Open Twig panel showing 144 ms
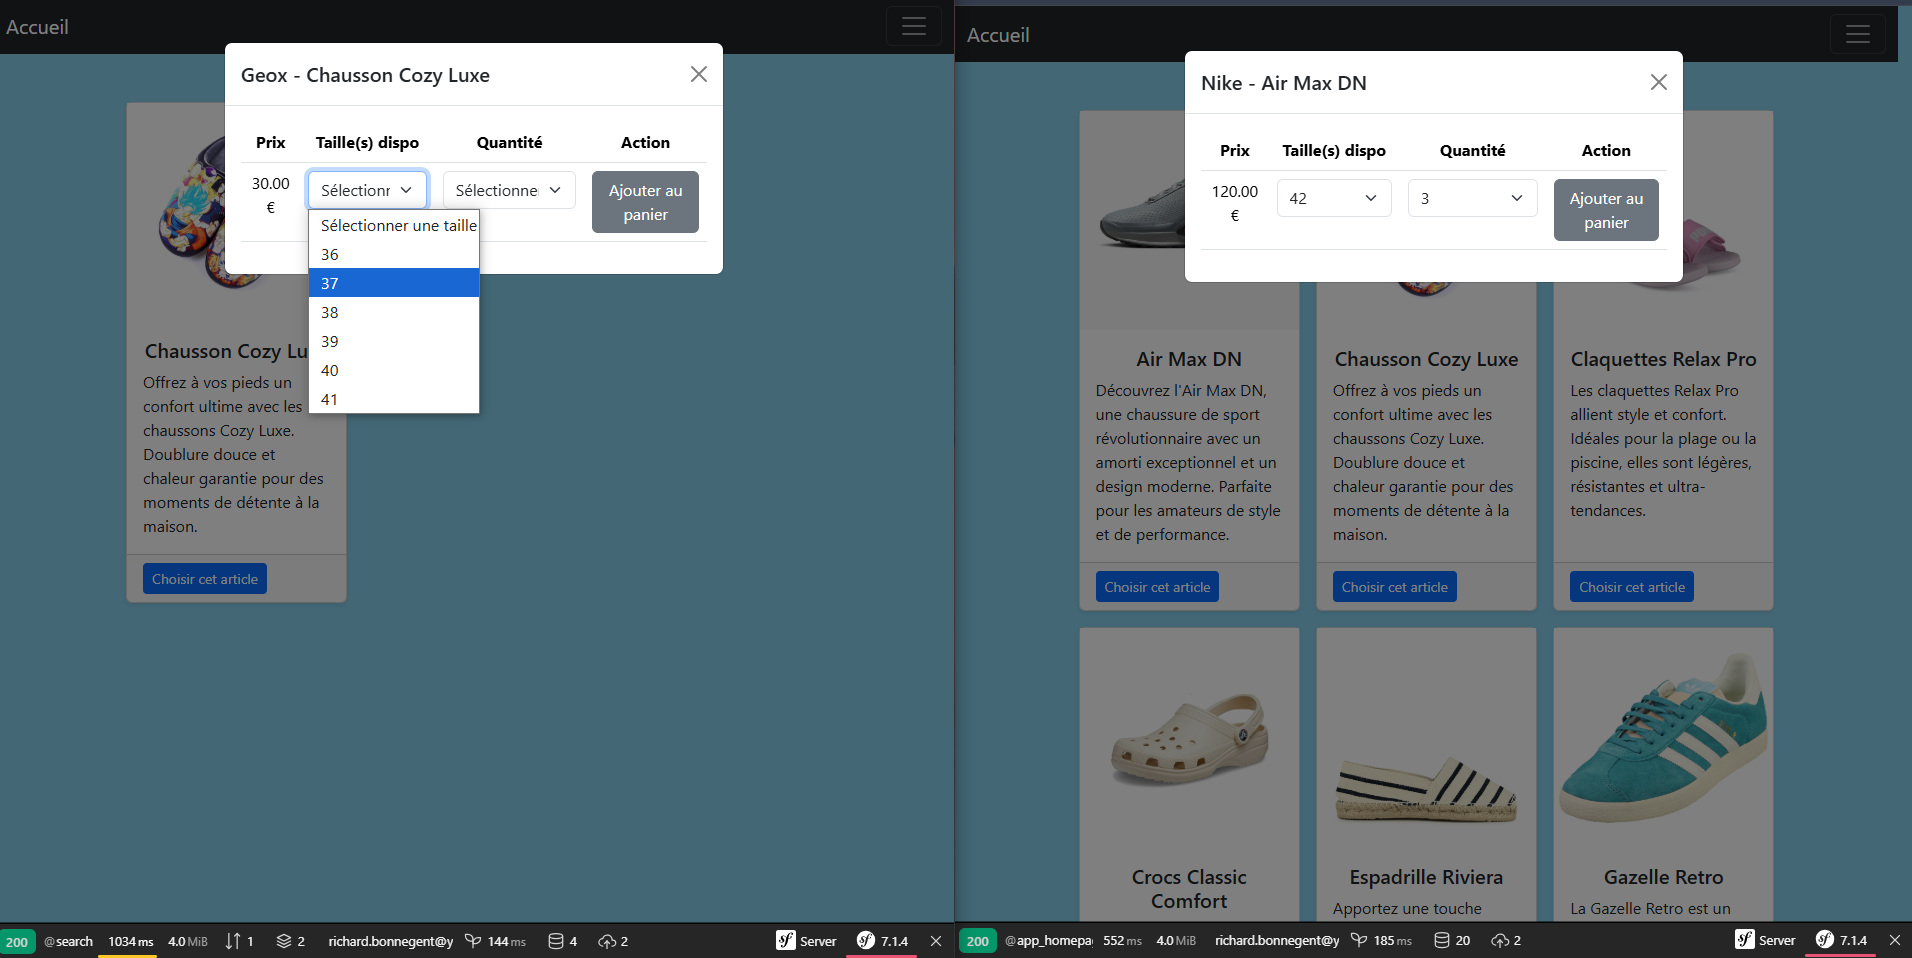 coord(496,941)
